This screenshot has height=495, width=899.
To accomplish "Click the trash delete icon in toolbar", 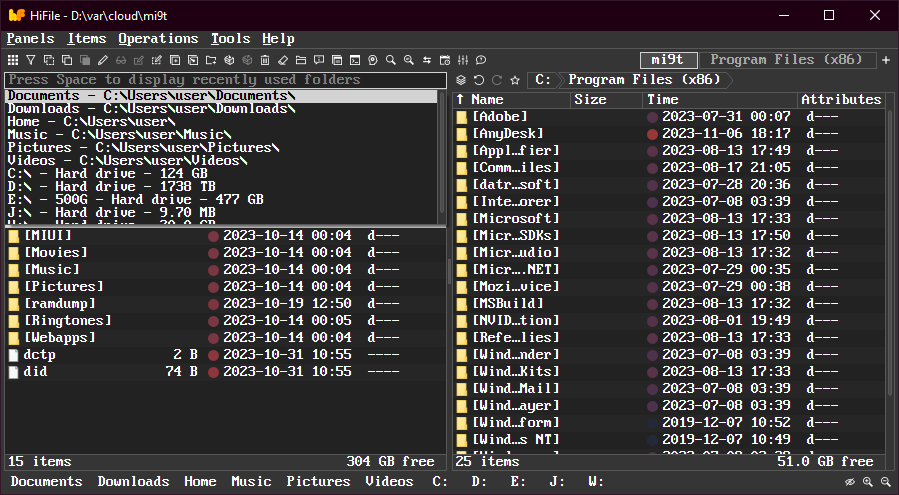I will tap(265, 60).
